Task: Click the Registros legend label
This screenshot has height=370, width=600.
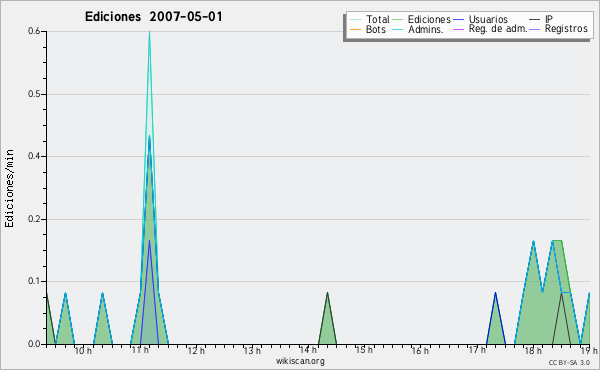Action: point(566,29)
